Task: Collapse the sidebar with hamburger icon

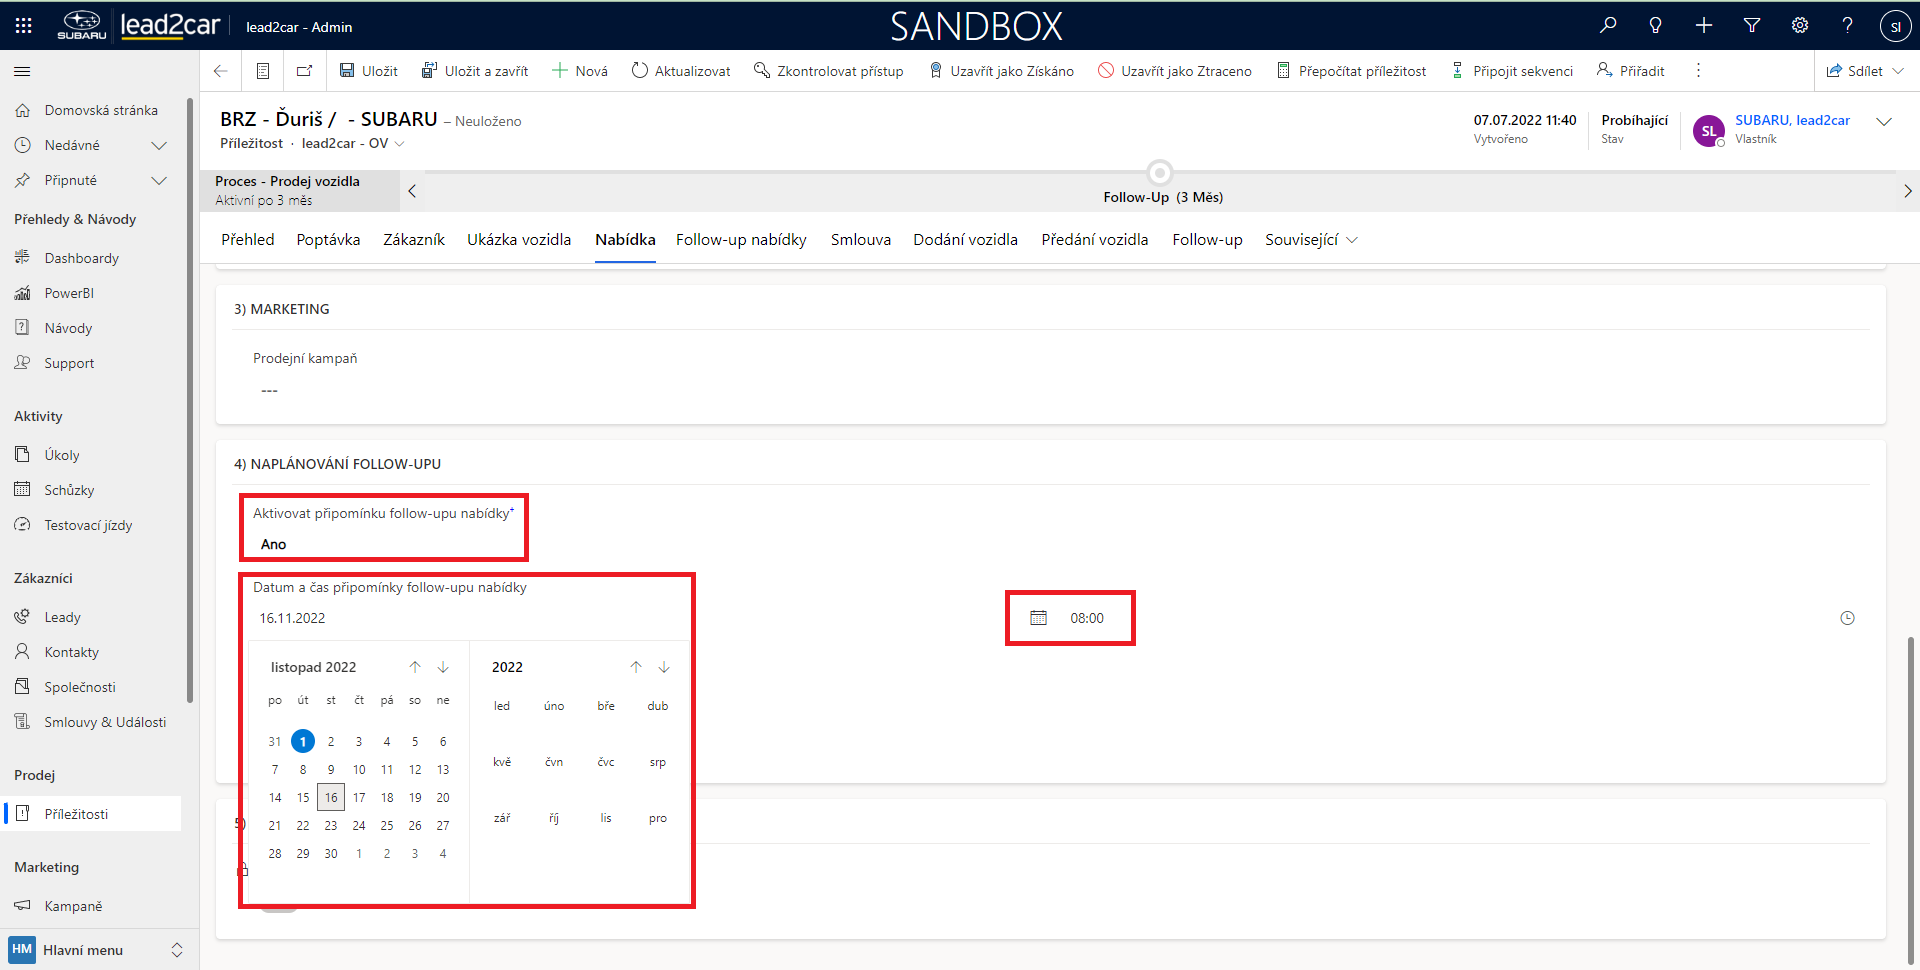Action: [22, 71]
